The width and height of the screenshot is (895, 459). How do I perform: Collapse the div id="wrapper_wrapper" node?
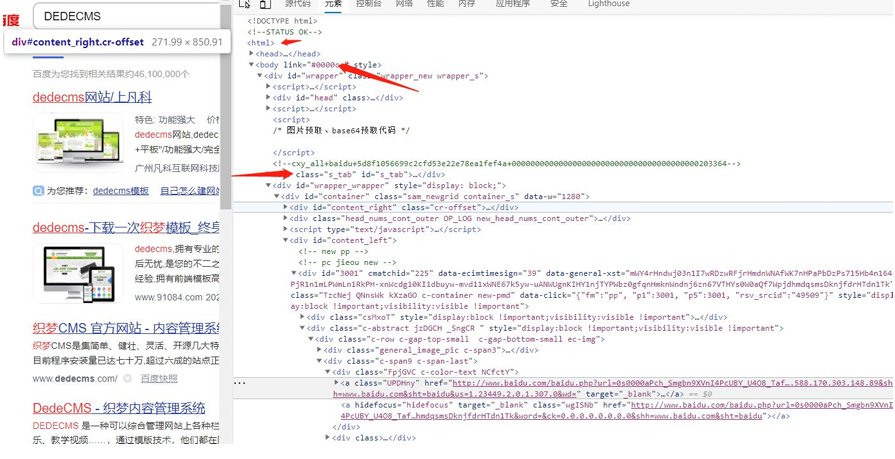point(269,186)
